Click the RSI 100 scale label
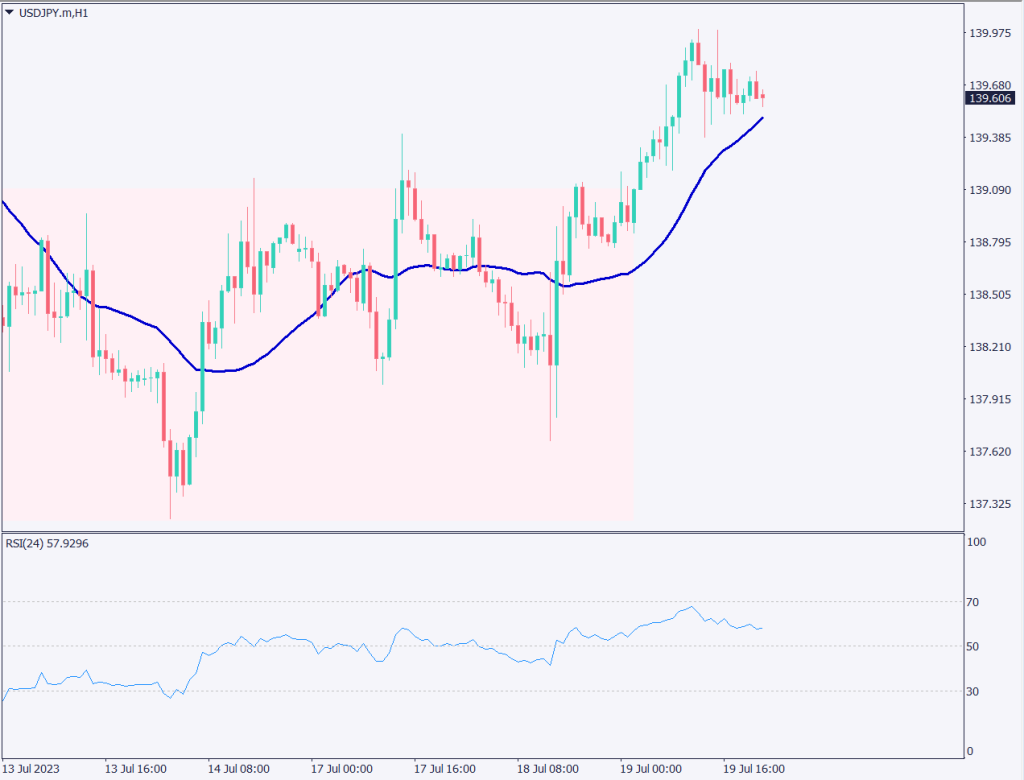This screenshot has width=1024, height=780. [978, 542]
